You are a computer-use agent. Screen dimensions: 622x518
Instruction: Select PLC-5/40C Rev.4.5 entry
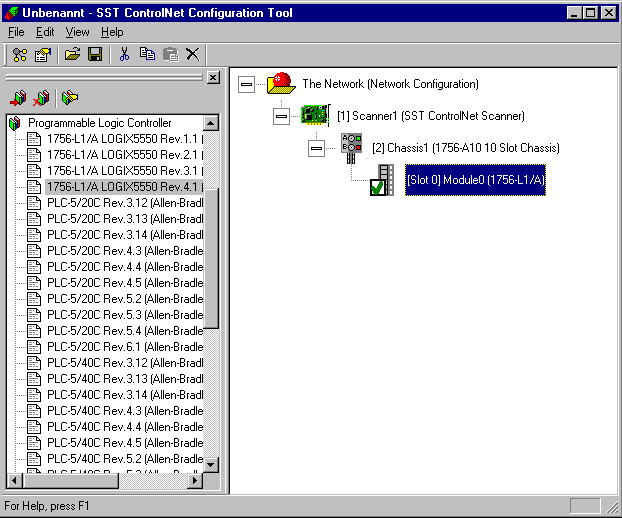(x=125, y=443)
